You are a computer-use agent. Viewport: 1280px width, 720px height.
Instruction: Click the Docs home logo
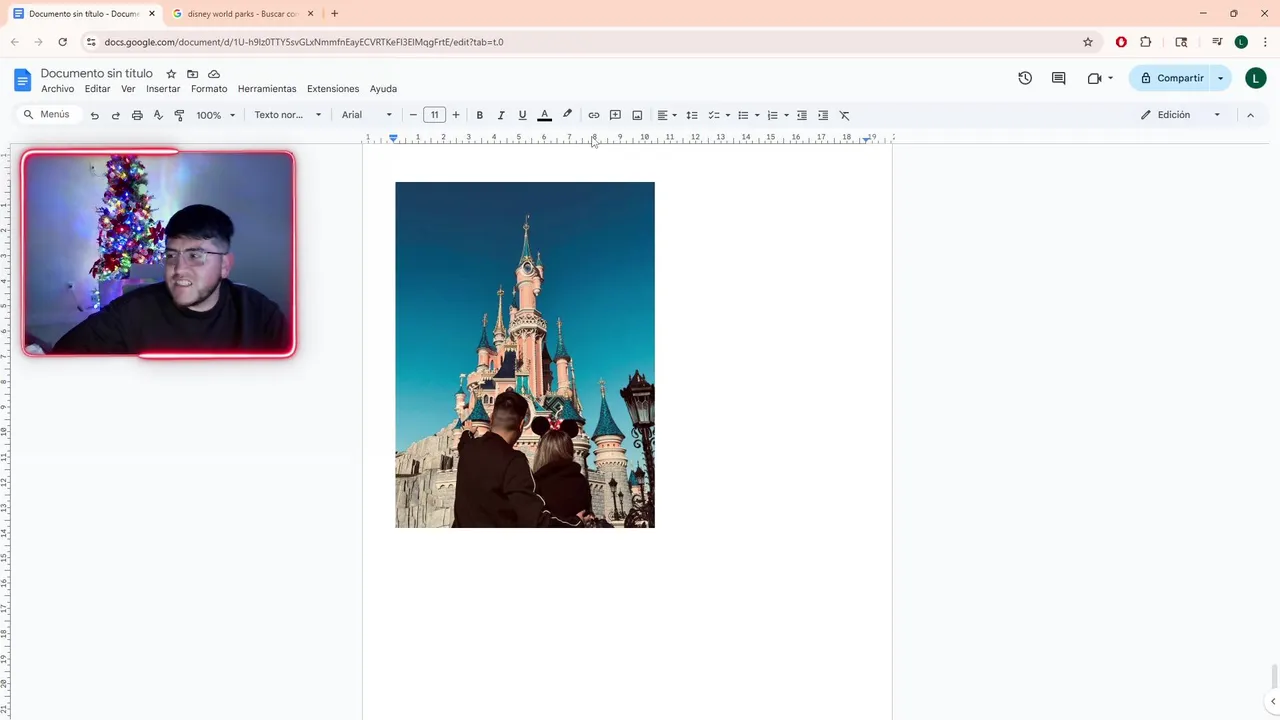point(22,80)
